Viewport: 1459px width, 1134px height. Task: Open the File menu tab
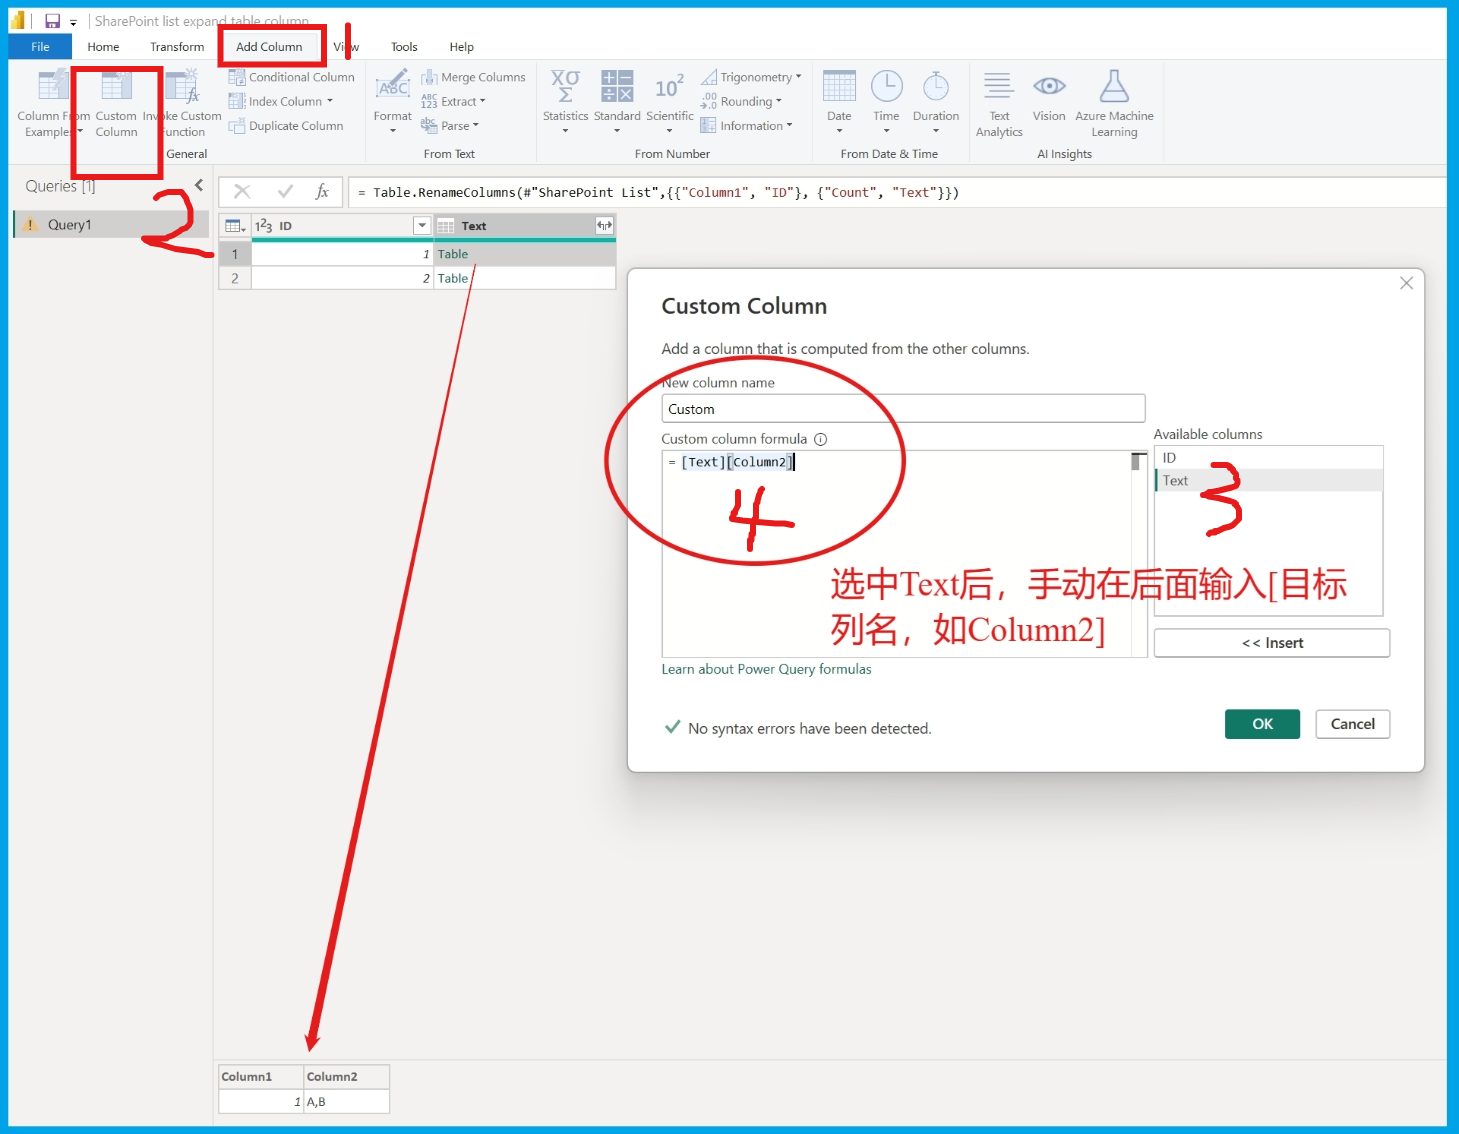[40, 47]
